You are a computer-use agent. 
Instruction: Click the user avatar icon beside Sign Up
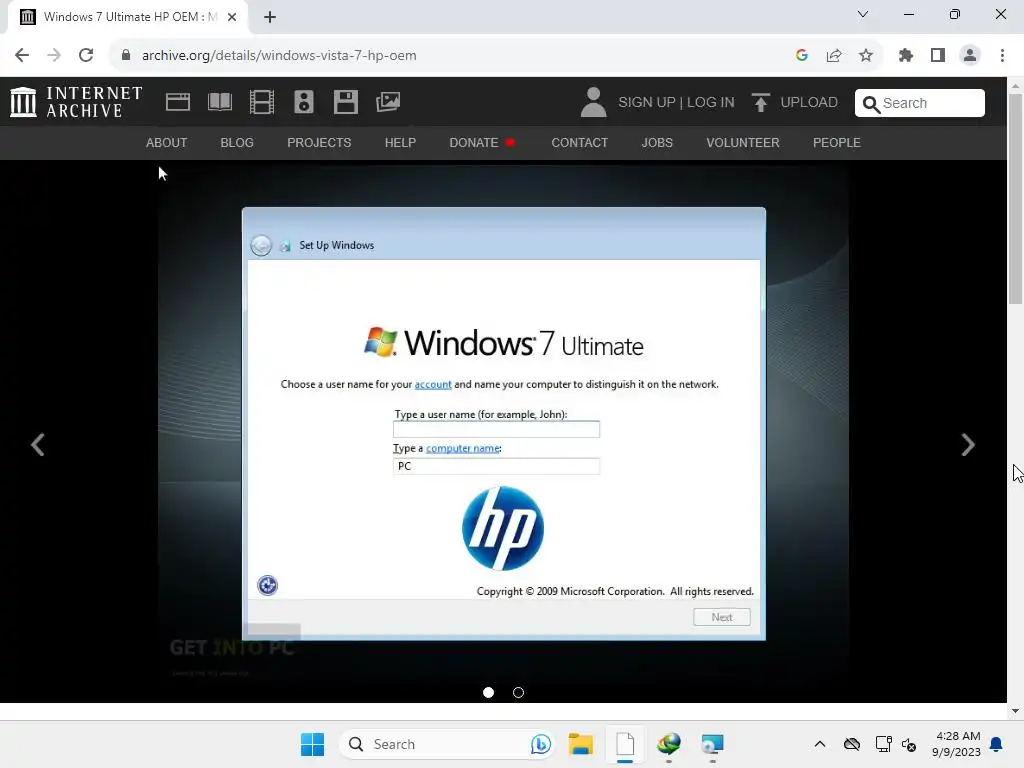[x=593, y=103]
